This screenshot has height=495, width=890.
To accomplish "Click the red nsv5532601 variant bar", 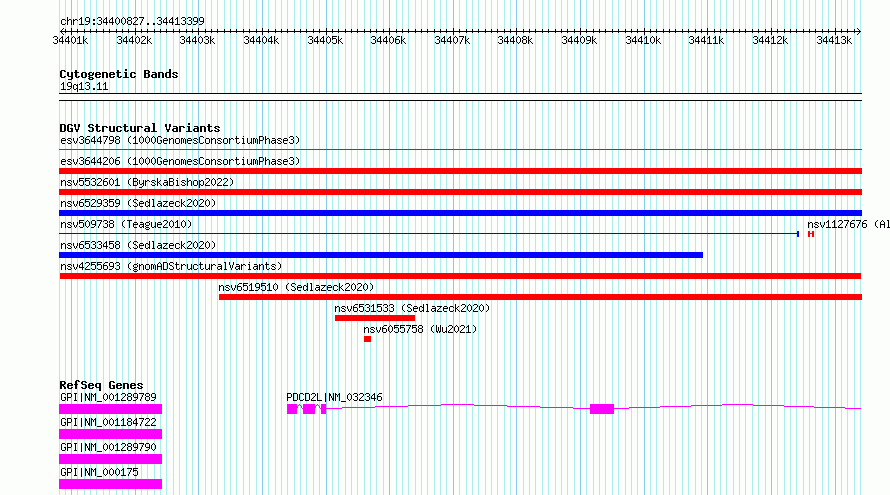I will coord(460,192).
